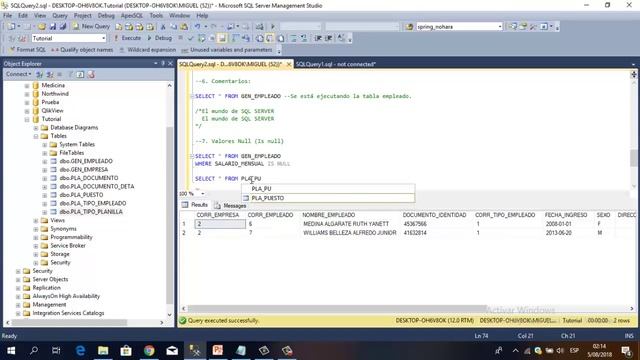Viewport: 640px width, 360px height.
Task: Click the Increase indent icon
Action: click(329, 38)
